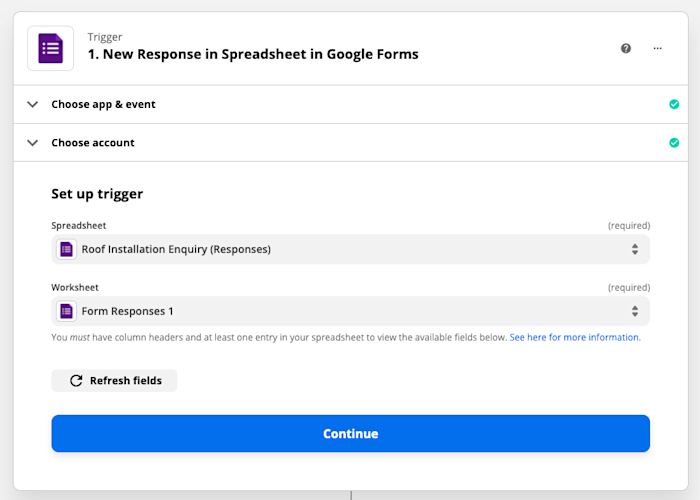Viewport: 700px width, 500px height.
Task: Click the Form Responses 1 value
Action: pos(127,311)
